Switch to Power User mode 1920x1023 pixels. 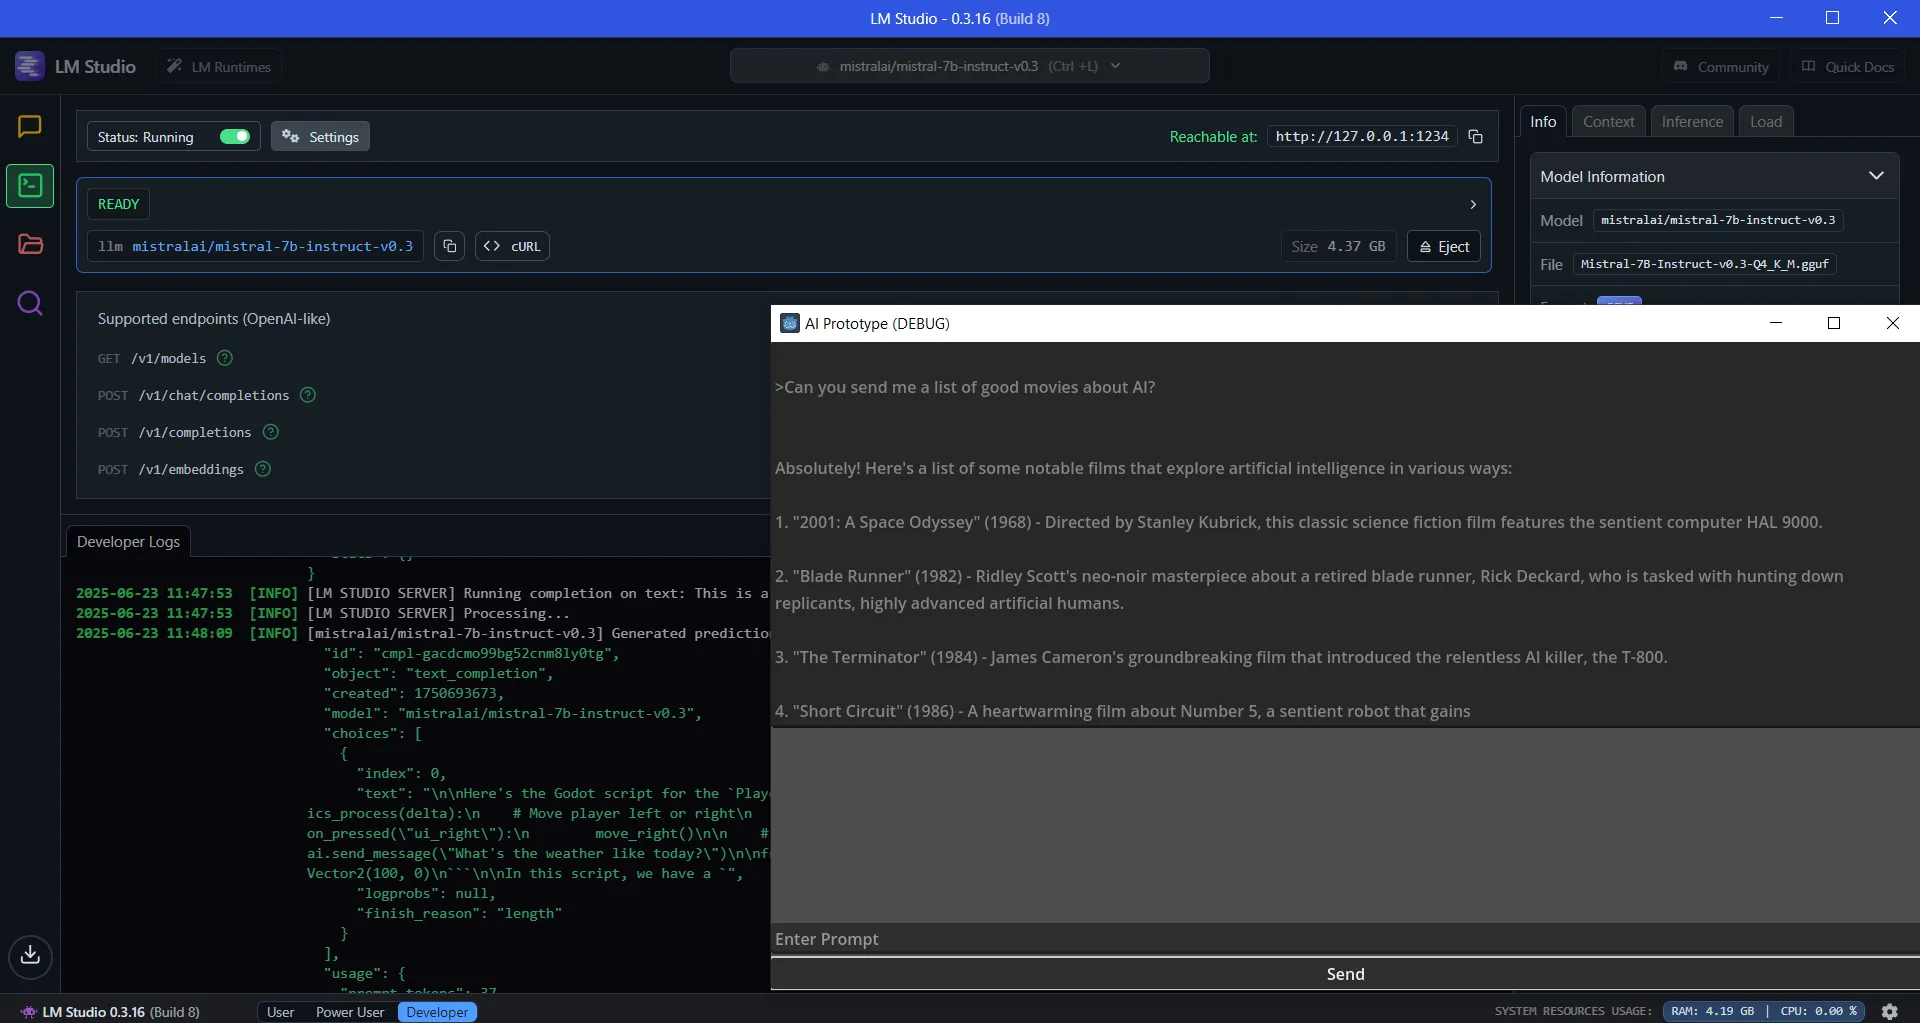tap(349, 1011)
